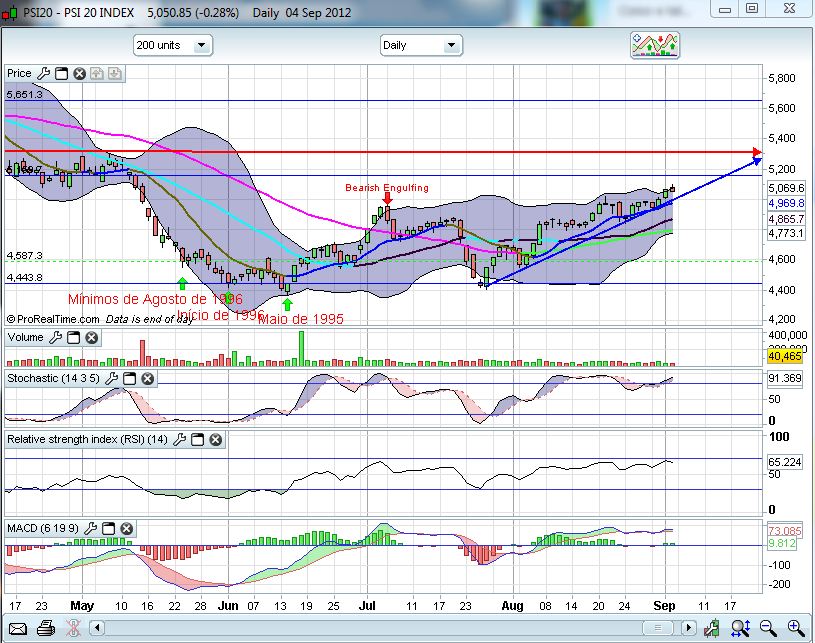Viewport: 815px width, 643px height.
Task: Open MACD indicator settings wrench
Action: point(90,529)
